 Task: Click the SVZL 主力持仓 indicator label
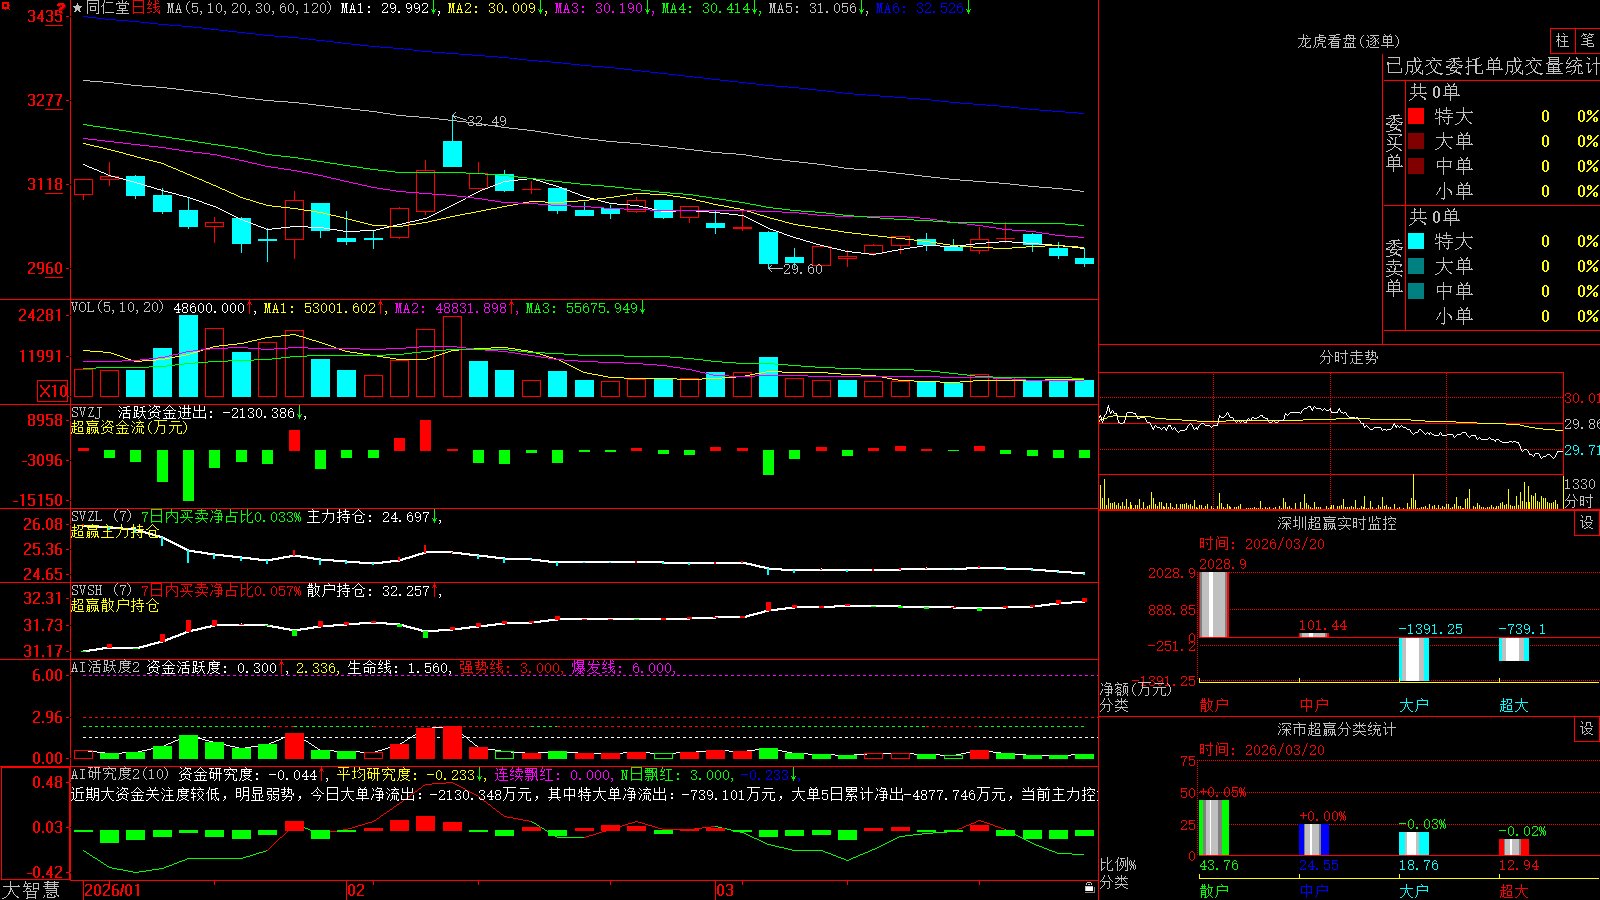[102, 517]
